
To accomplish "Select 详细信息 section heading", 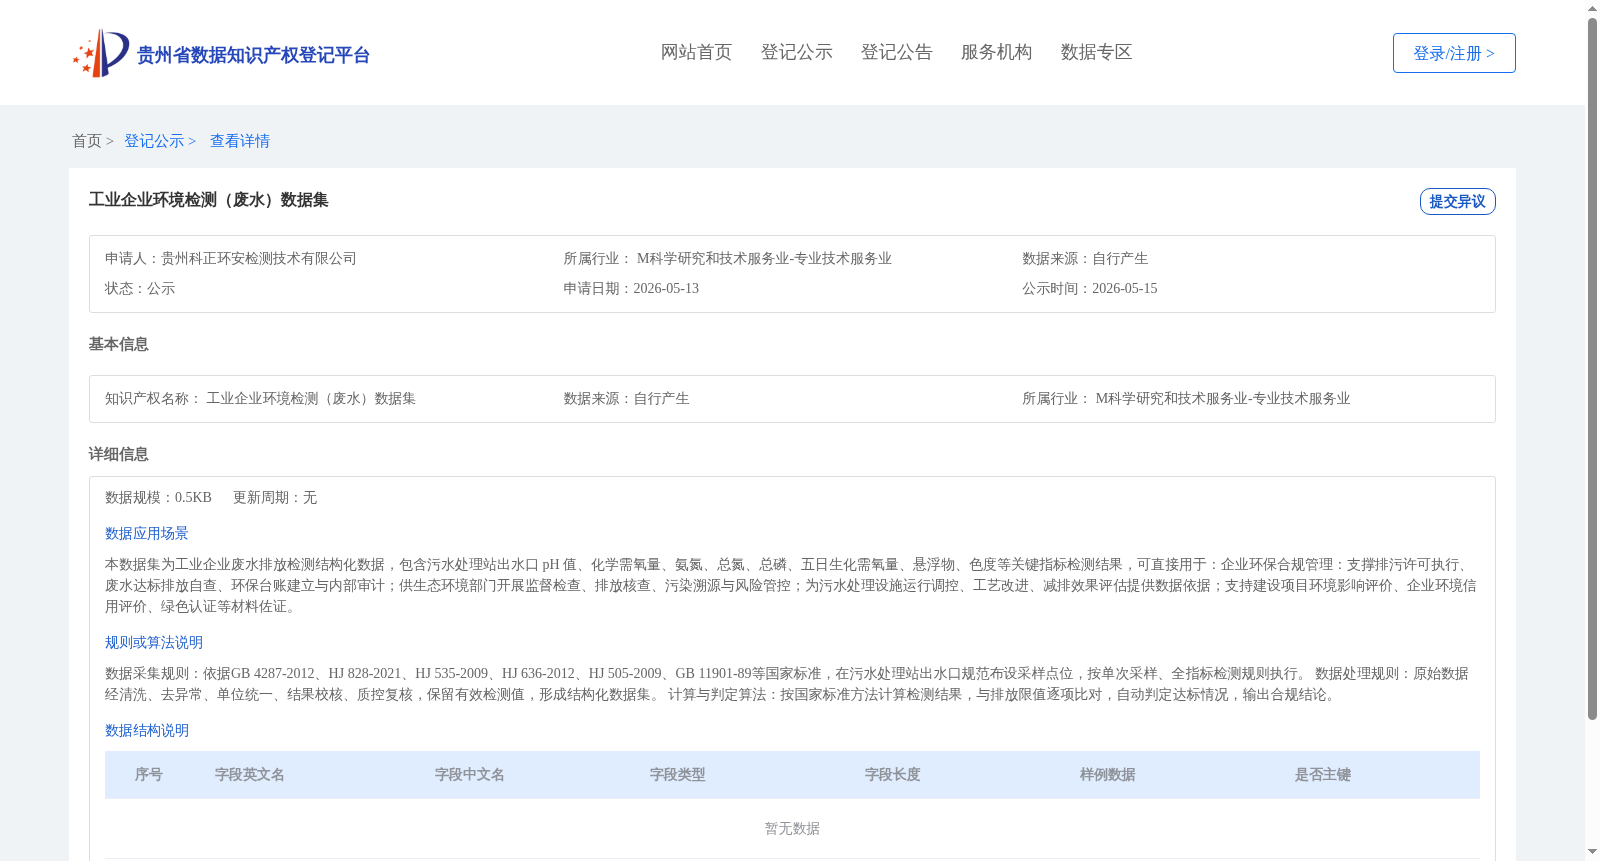I will [118, 454].
